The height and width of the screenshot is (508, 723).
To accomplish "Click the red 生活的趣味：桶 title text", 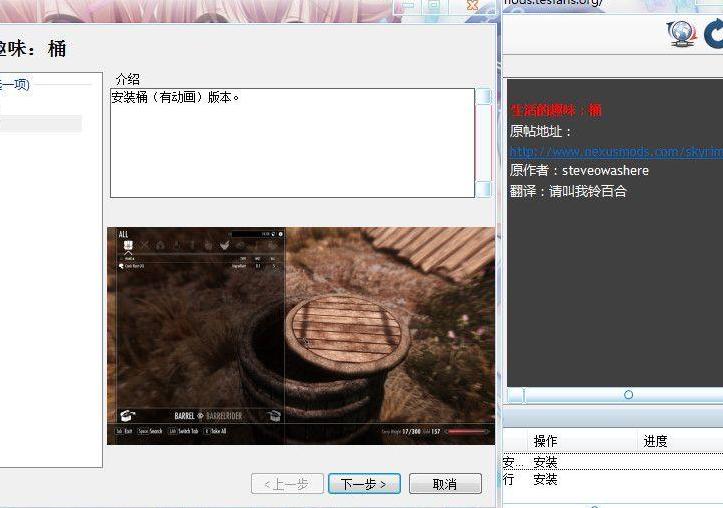I will coord(556,110).
